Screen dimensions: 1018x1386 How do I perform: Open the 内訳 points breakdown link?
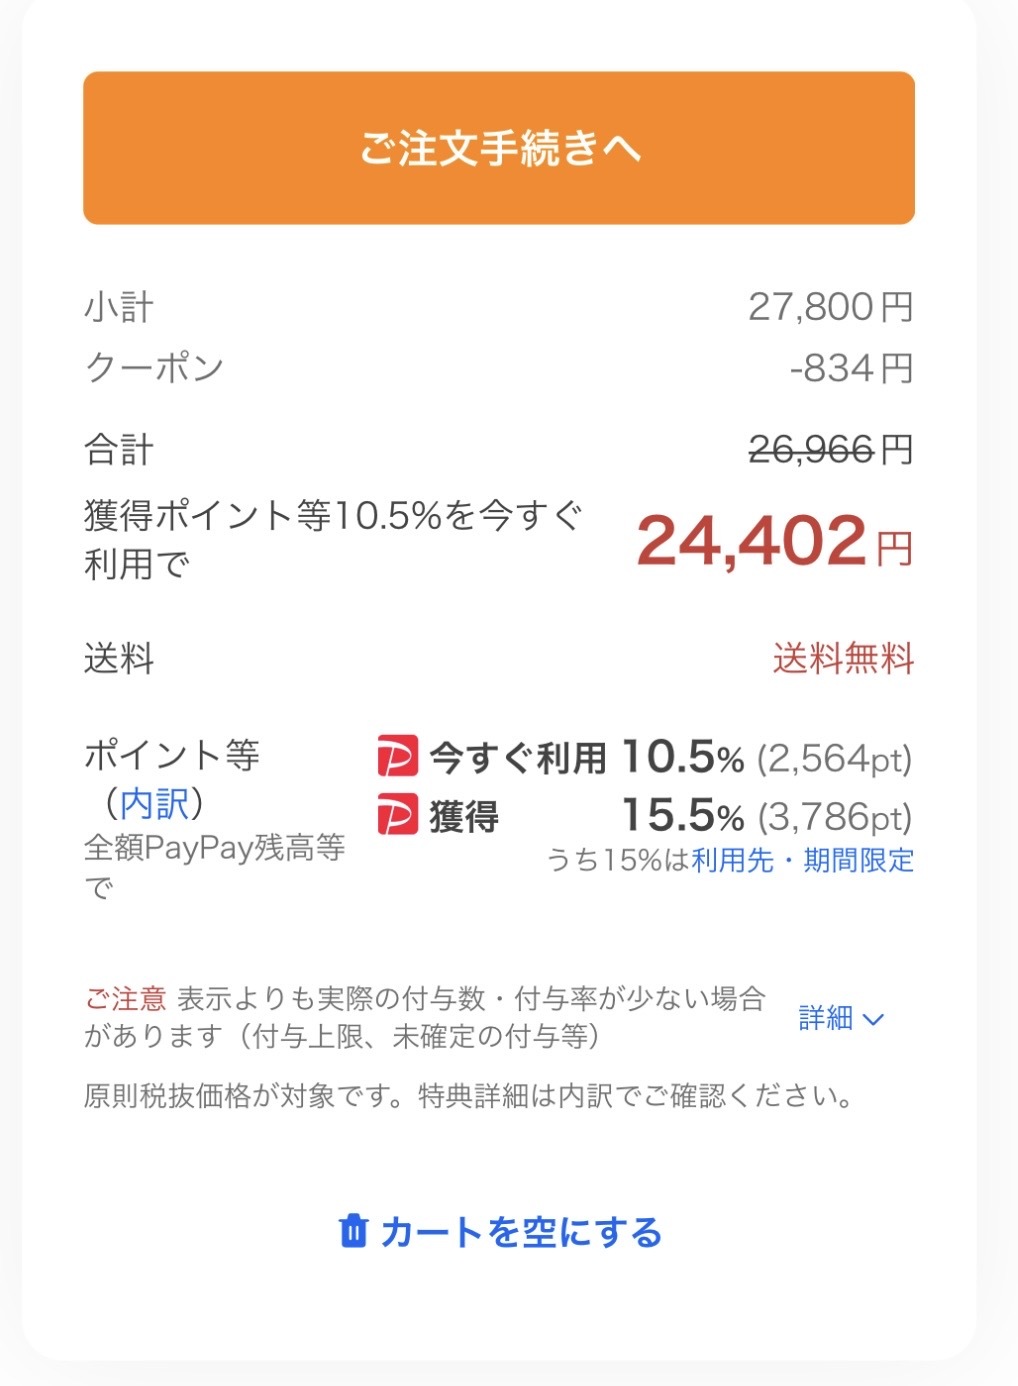tap(154, 803)
